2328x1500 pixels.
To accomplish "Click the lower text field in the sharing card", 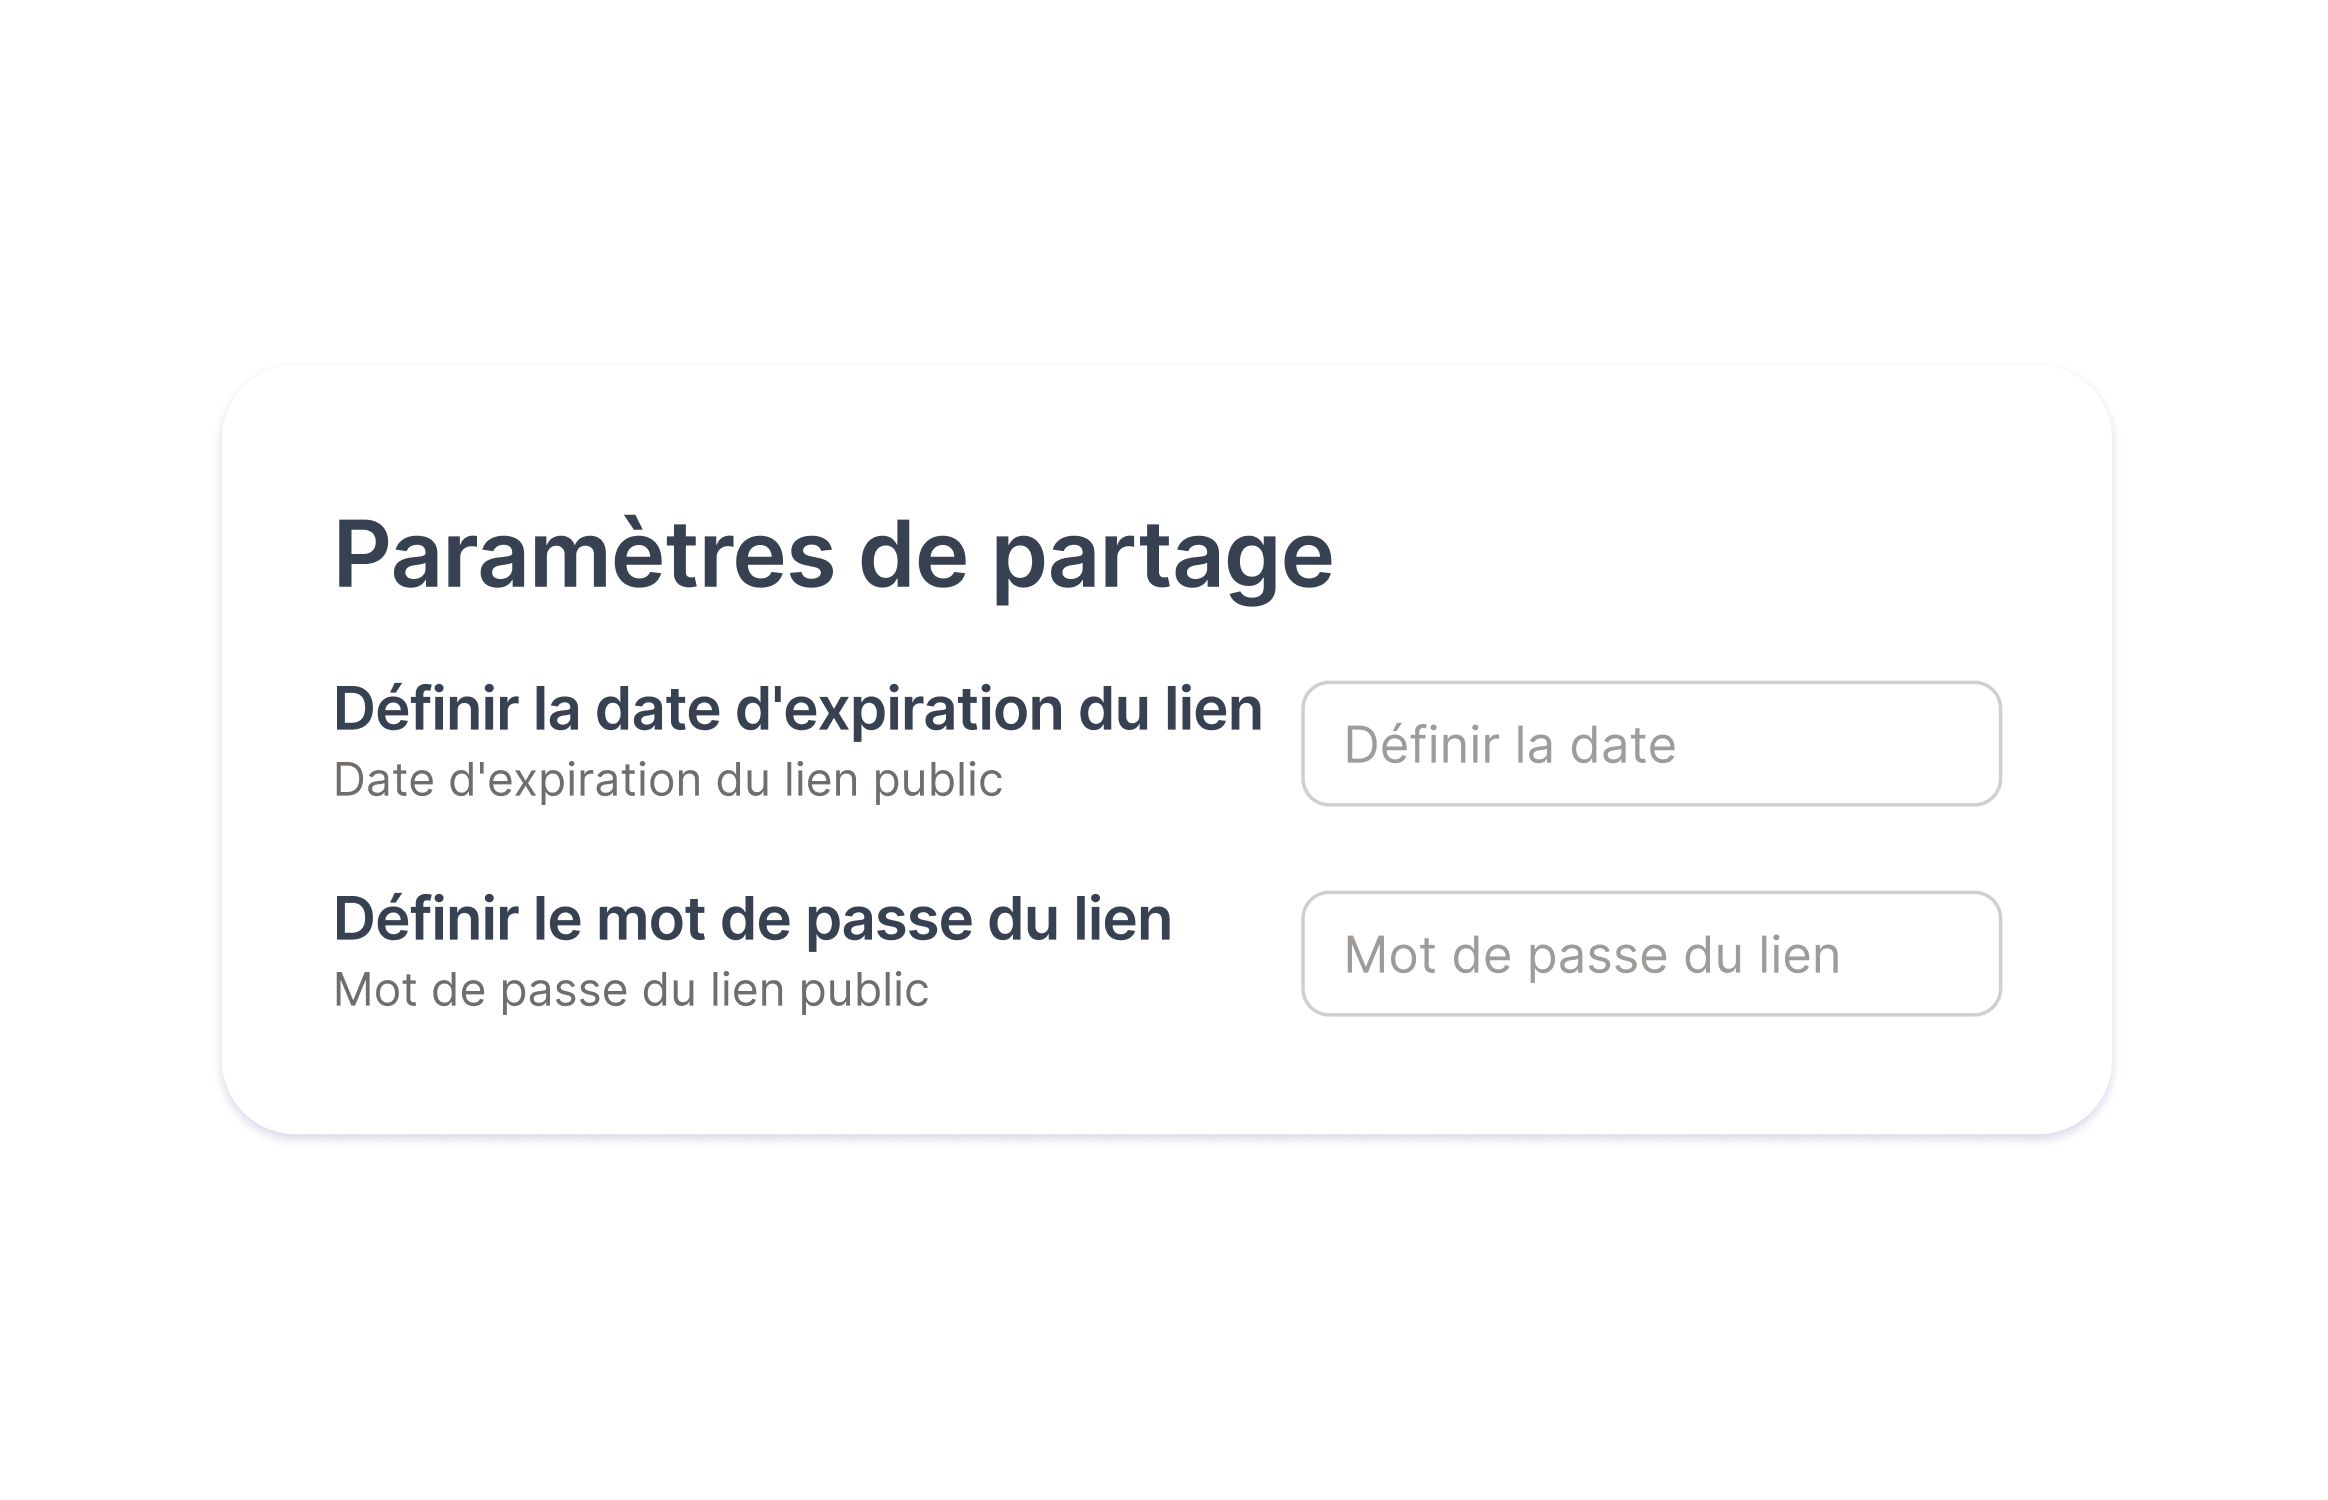I will [x=1650, y=954].
